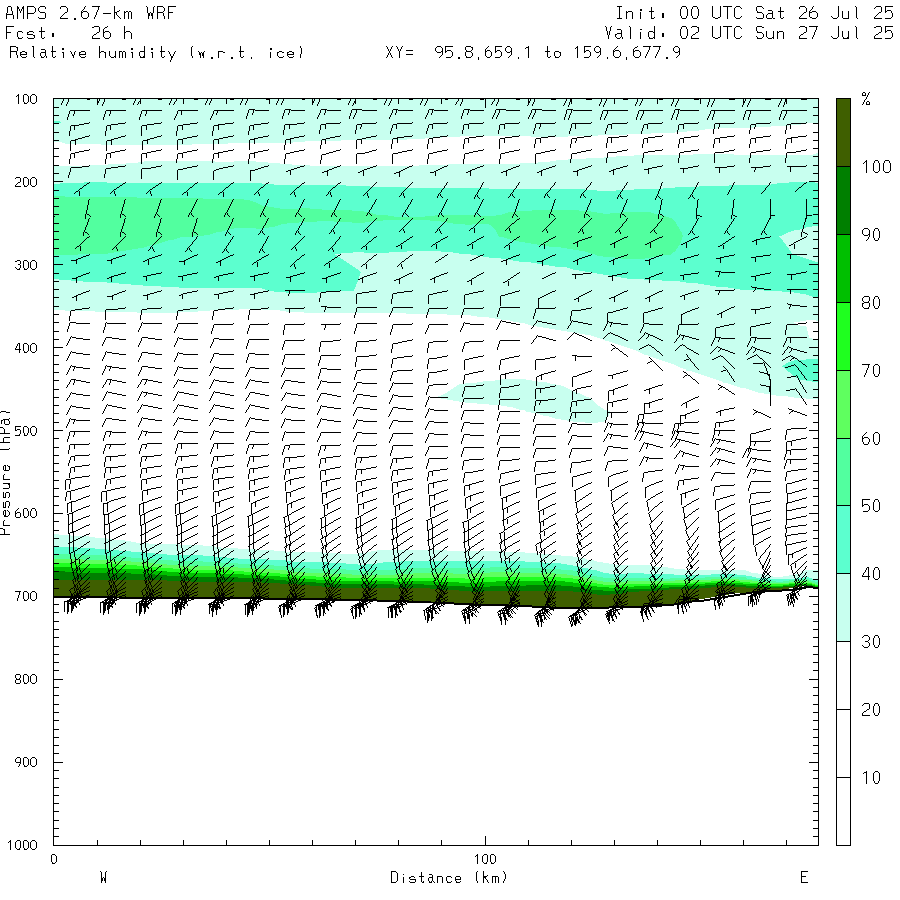Click the colorbar label 40

click(871, 574)
